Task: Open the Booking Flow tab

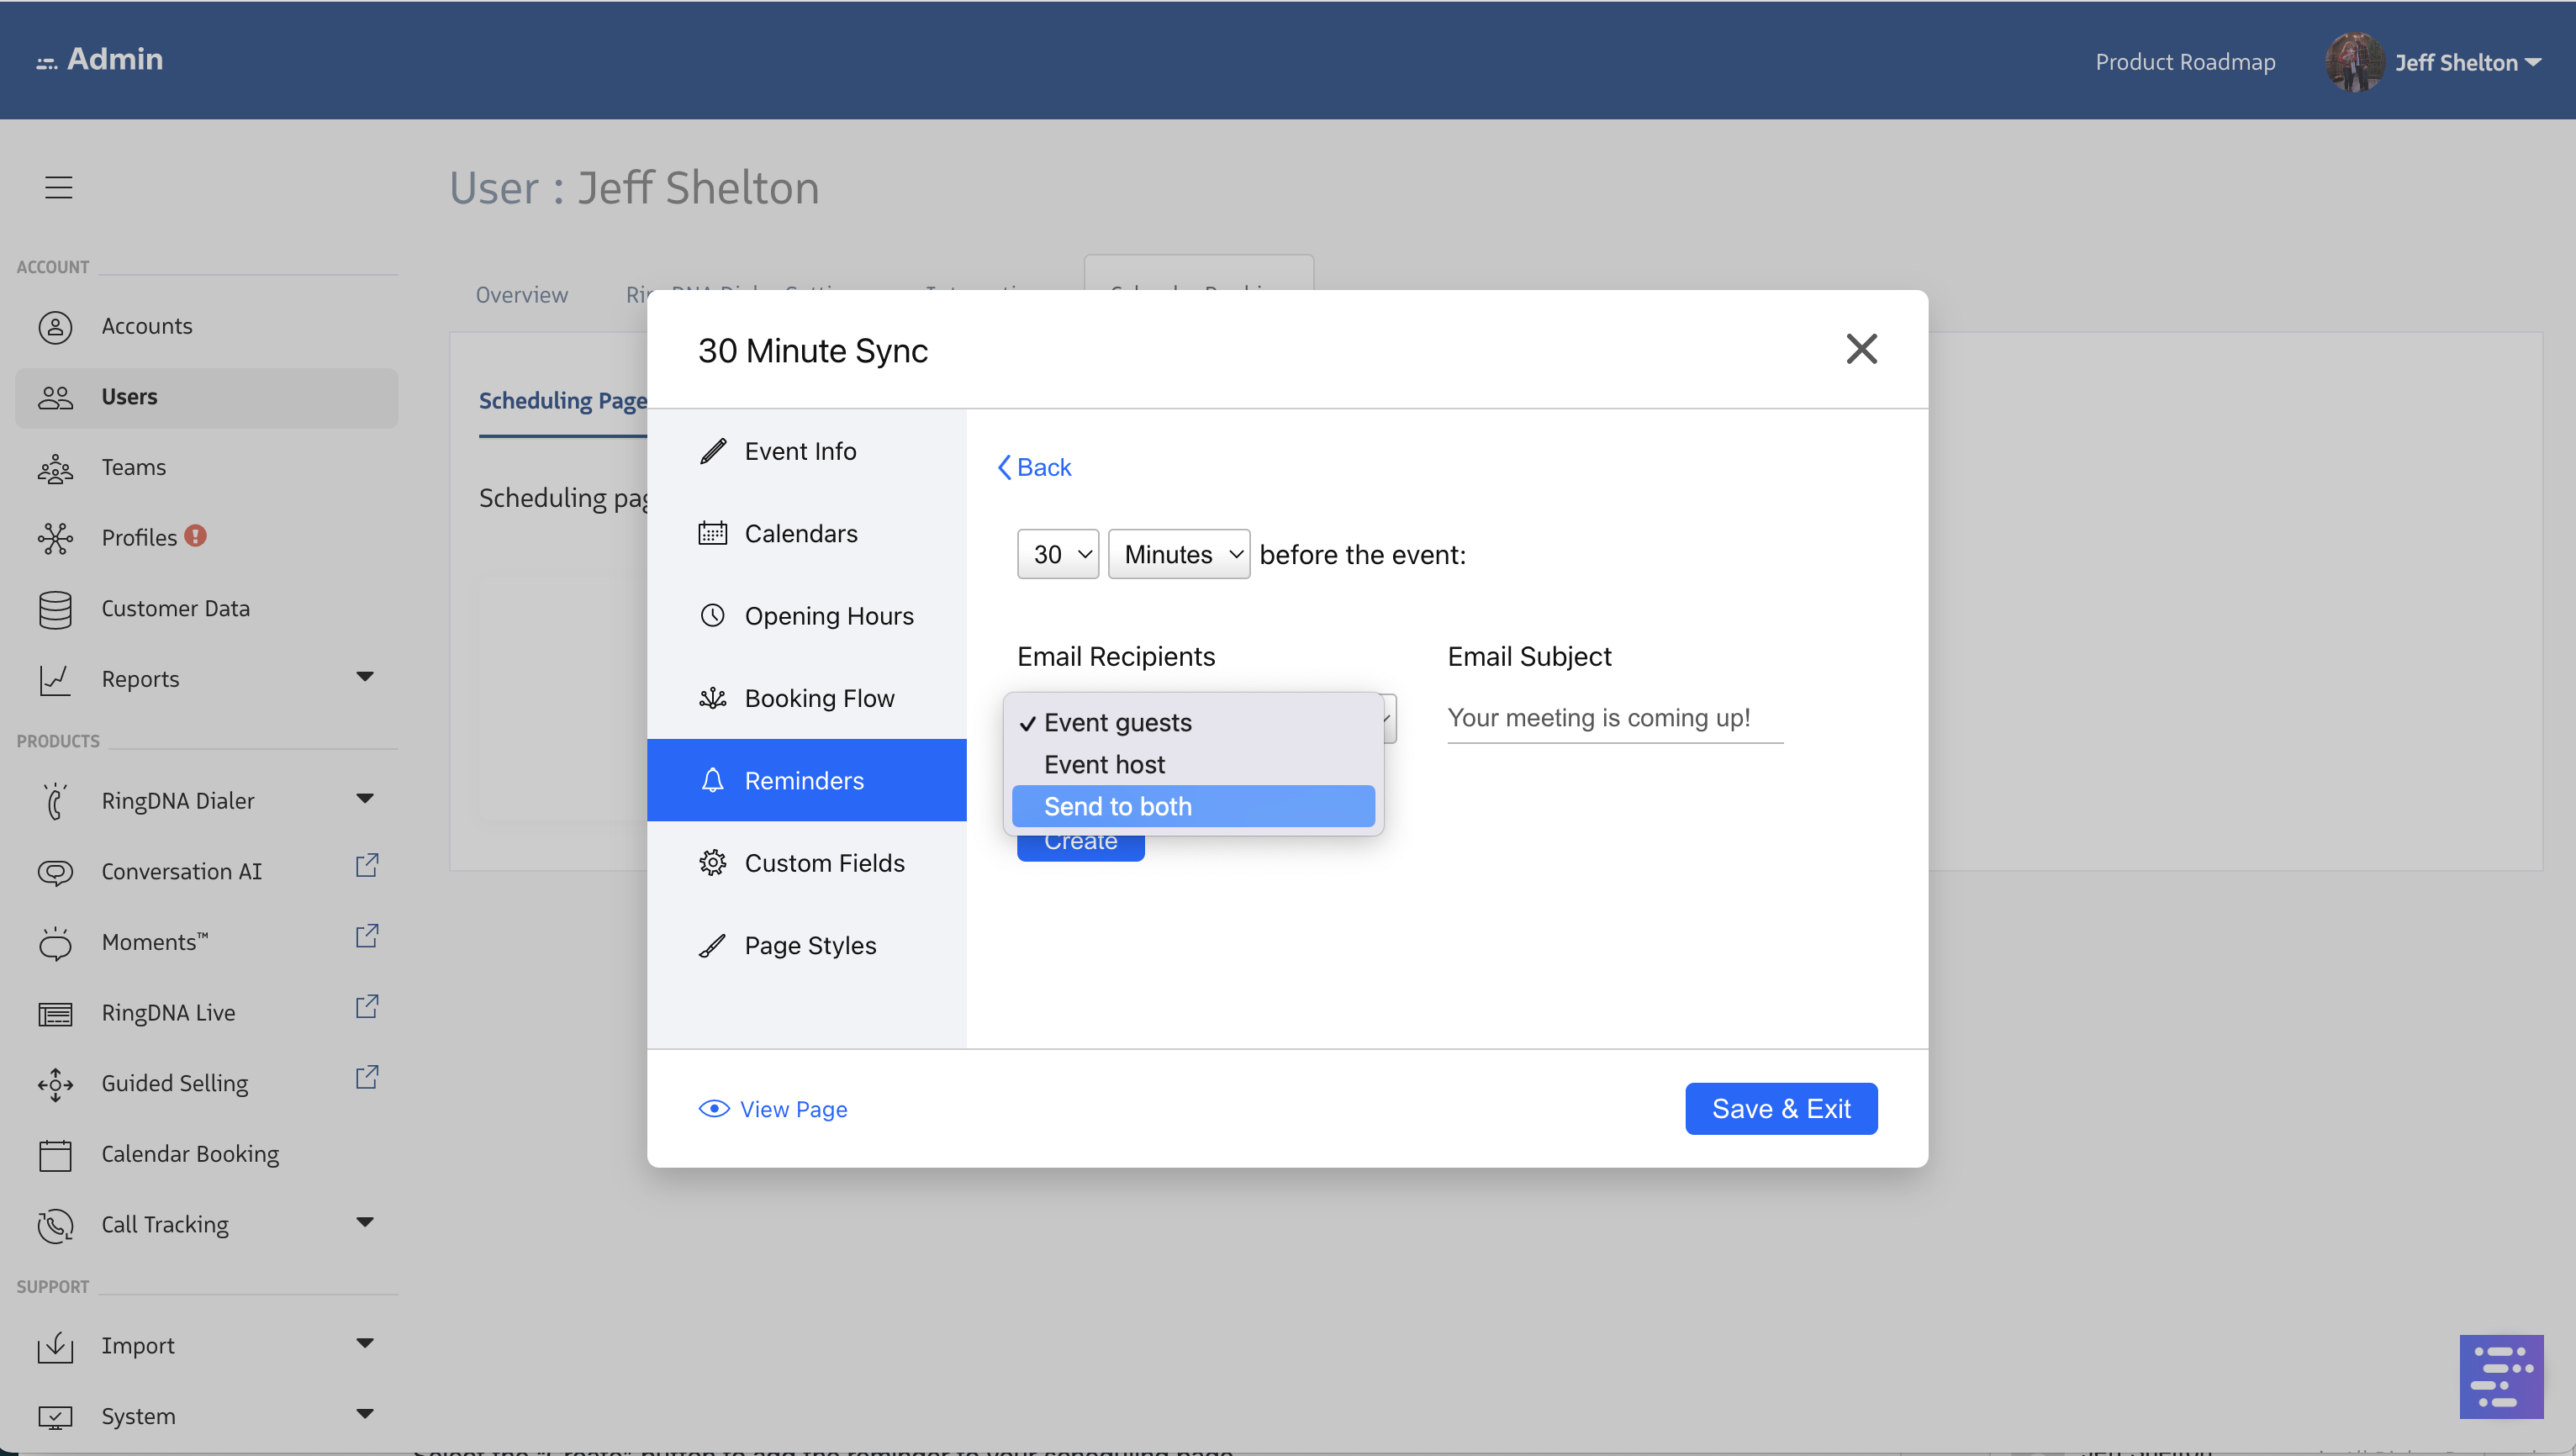Action: pyautogui.click(x=819, y=698)
